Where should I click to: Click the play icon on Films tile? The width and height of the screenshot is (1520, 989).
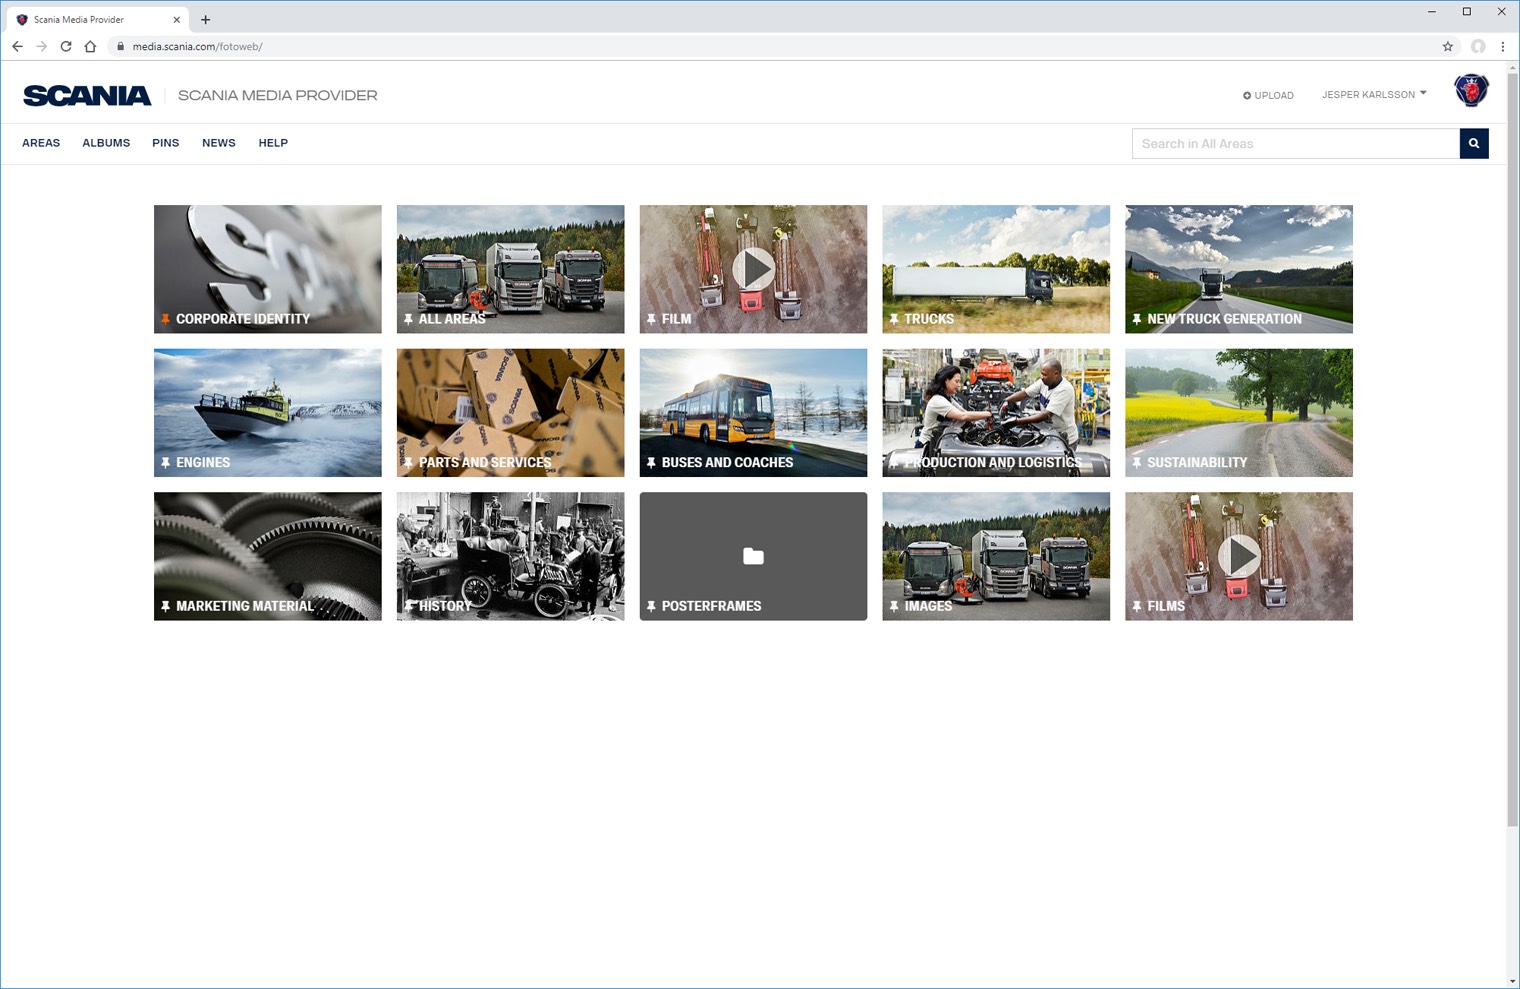pyautogui.click(x=1239, y=556)
